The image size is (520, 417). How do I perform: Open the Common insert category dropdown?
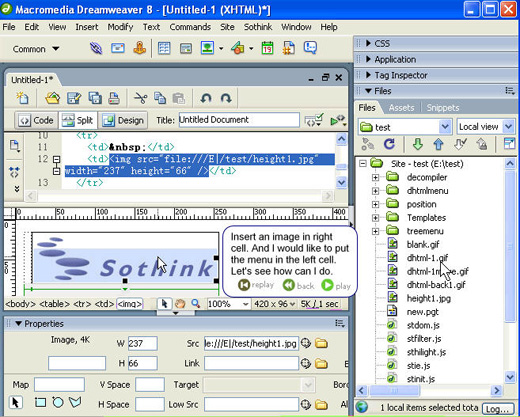36,49
